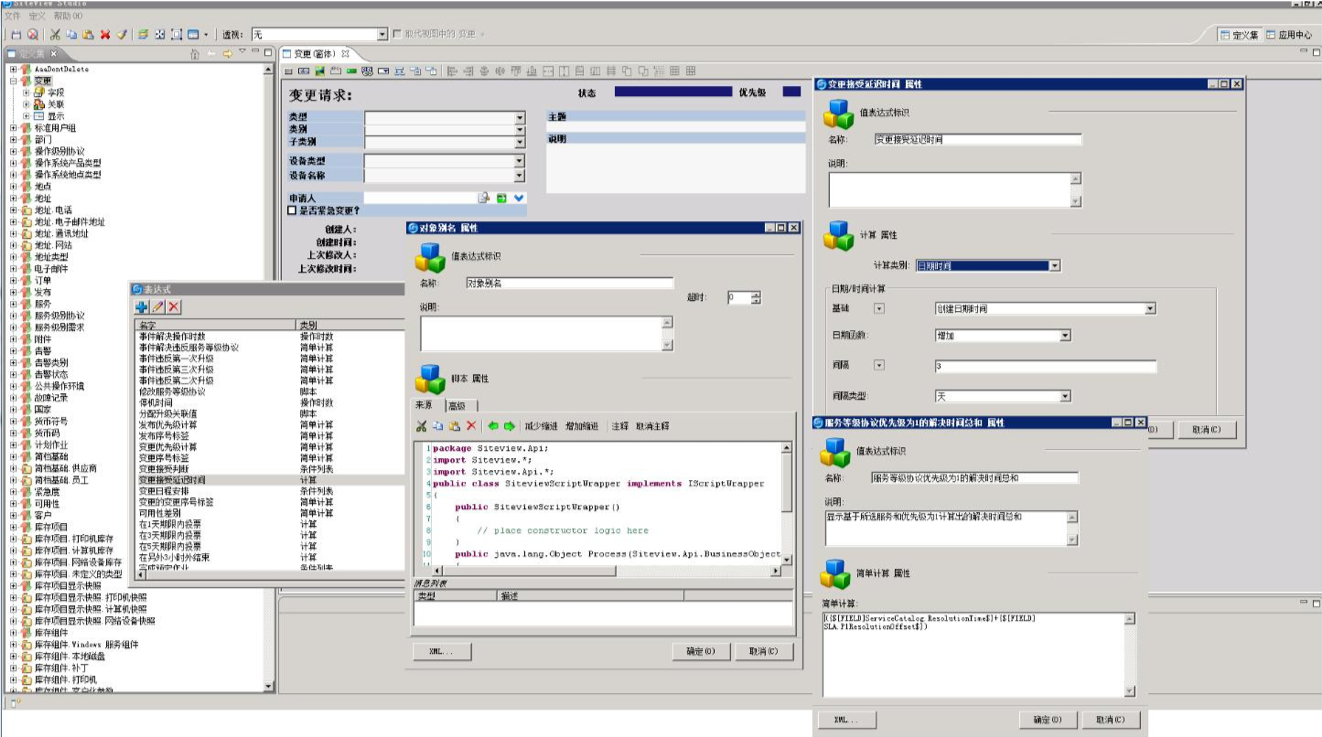Viewport: 1322px width, 737px height.
Task: Click the add plus icon in expression panel
Action: click(x=141, y=306)
